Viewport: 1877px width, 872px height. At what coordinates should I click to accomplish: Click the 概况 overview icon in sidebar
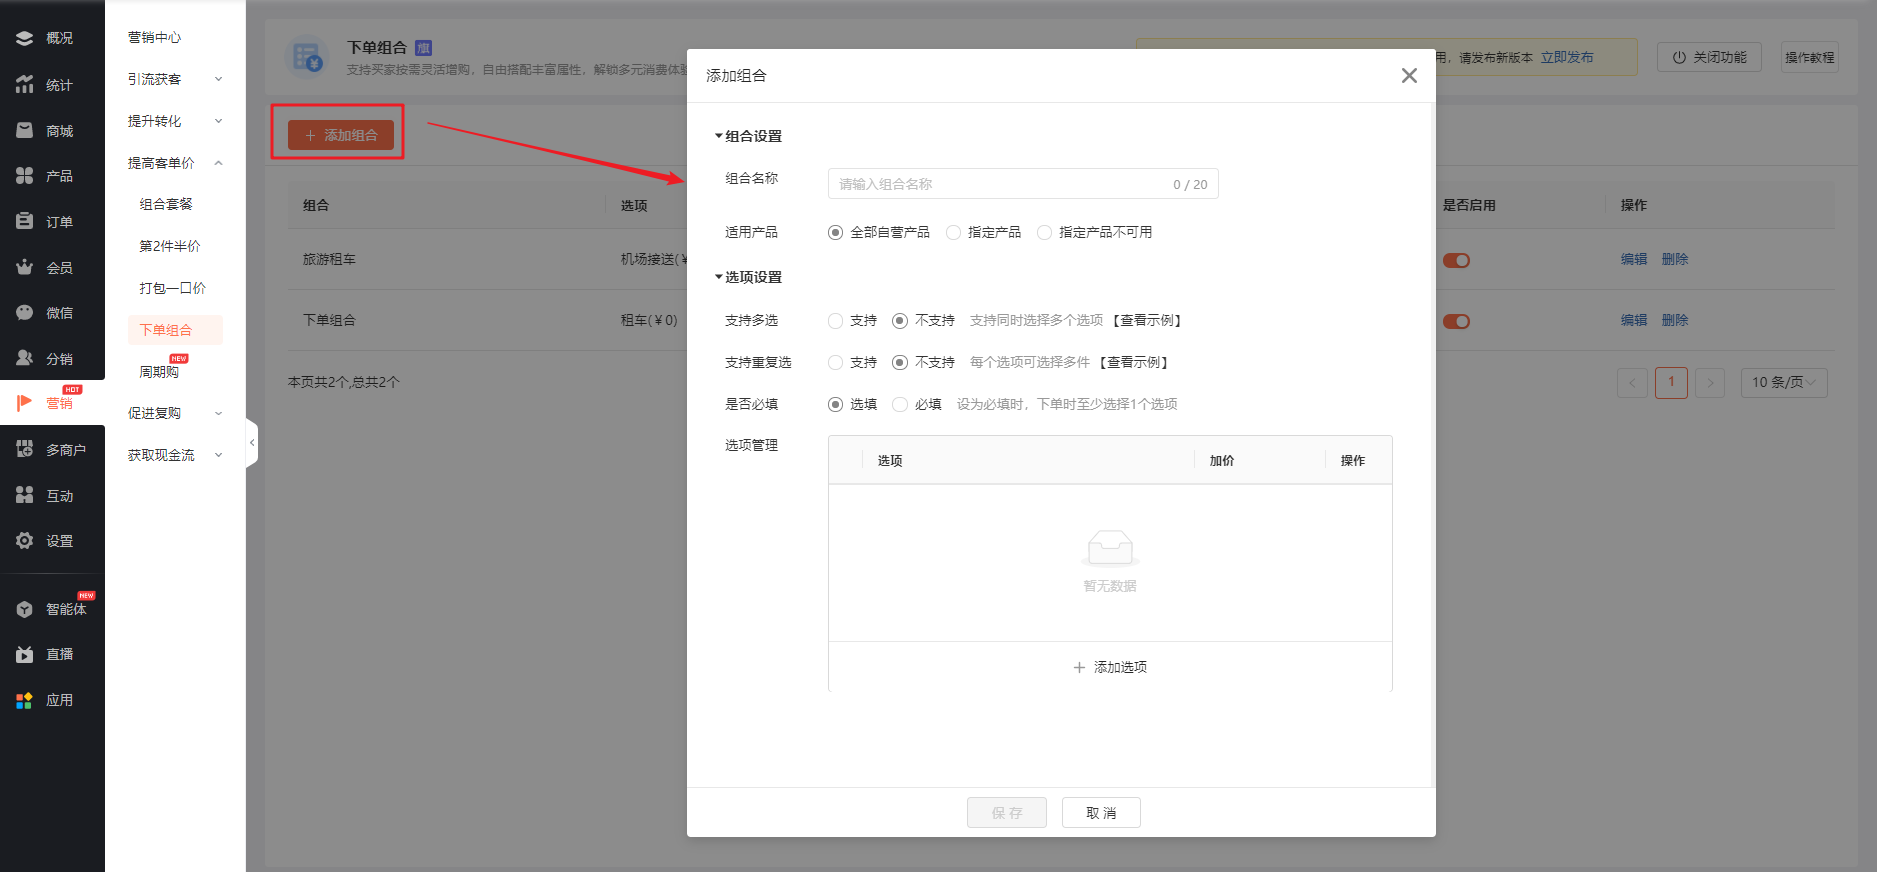(x=25, y=38)
